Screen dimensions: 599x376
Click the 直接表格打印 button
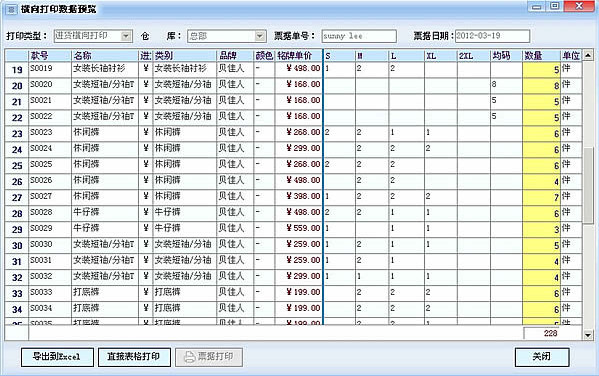point(134,357)
